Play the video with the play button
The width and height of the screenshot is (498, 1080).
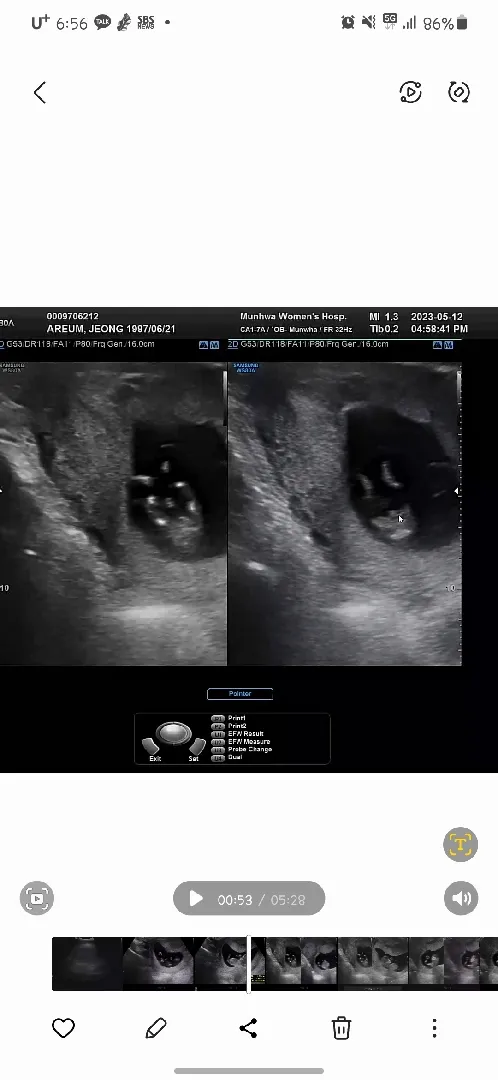pos(196,899)
